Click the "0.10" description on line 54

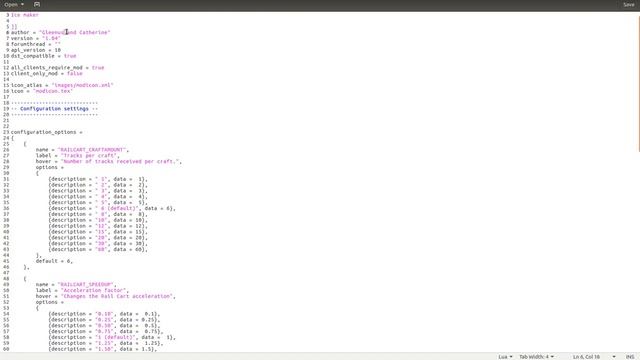point(104,314)
